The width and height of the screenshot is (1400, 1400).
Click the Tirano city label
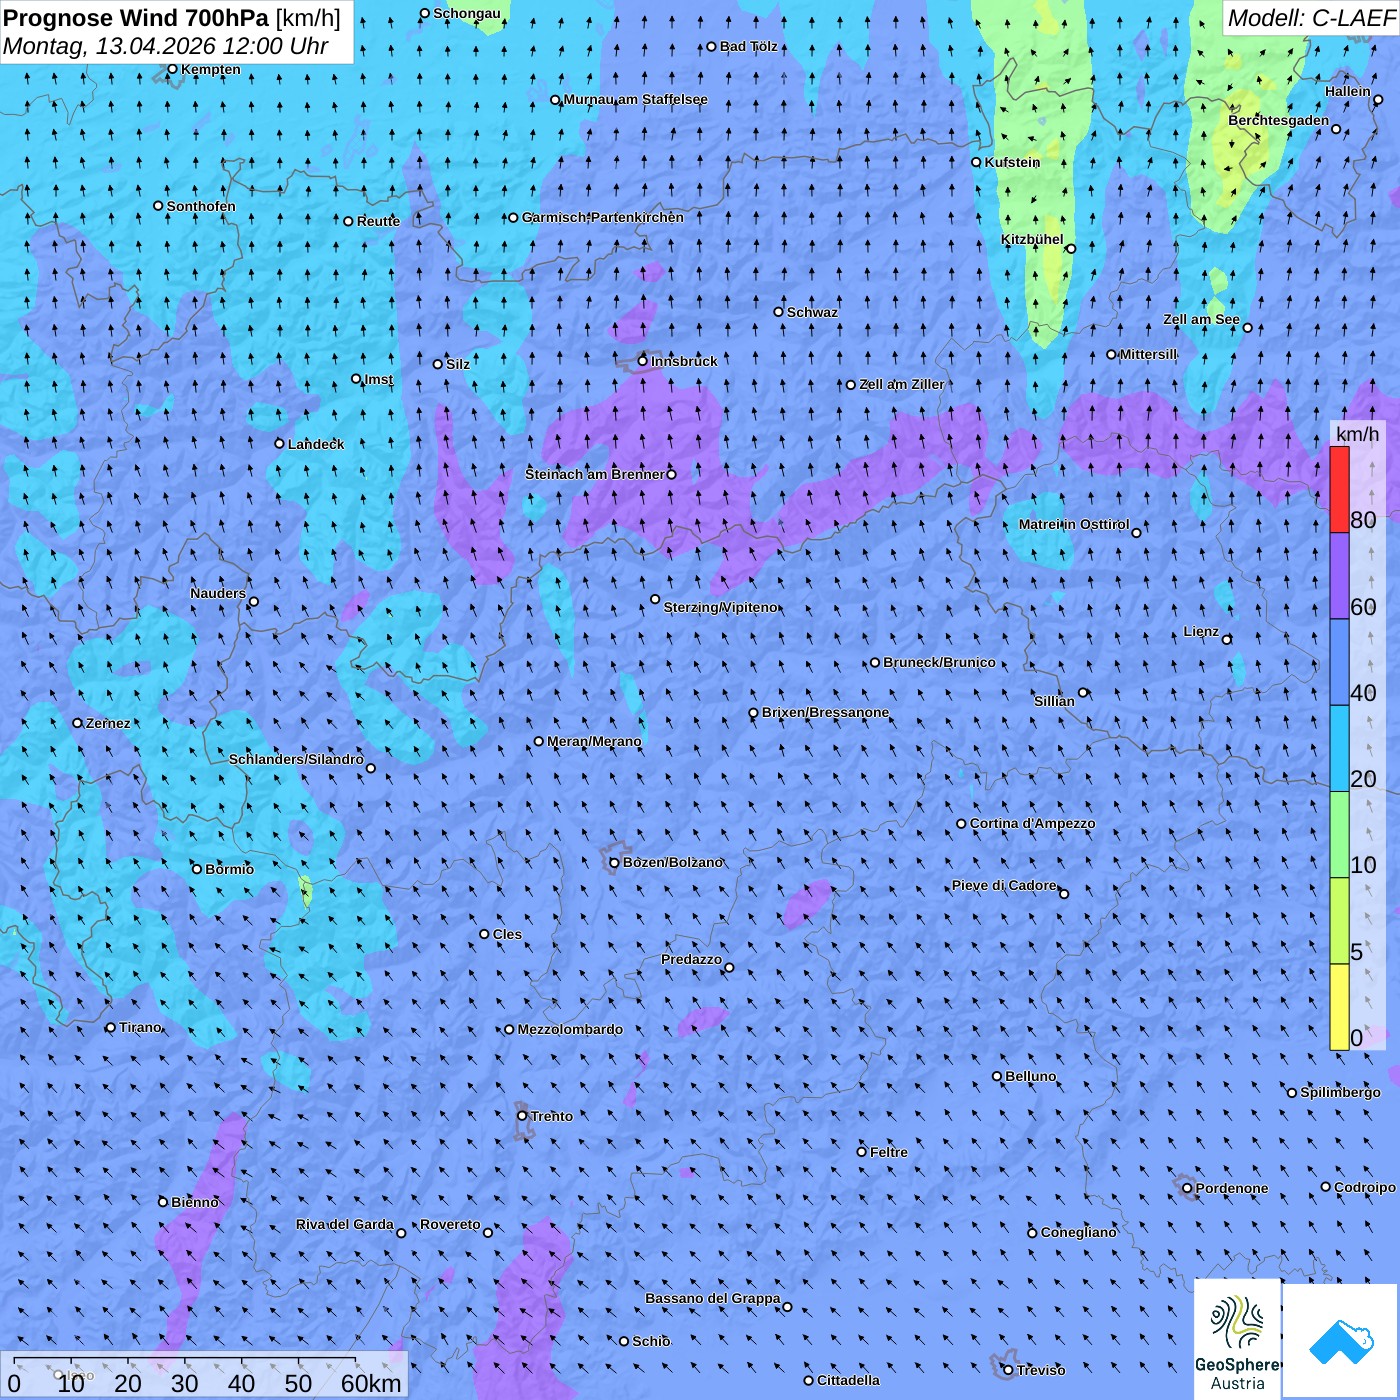140,1027
